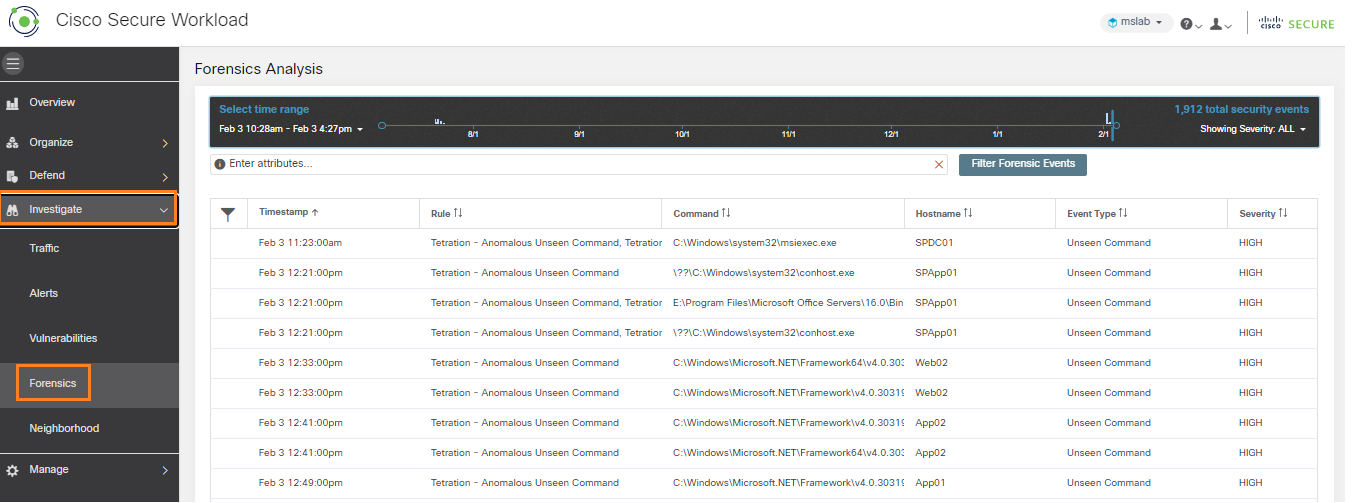Click the info icon in attributes field
The image size is (1355, 503).
point(220,164)
